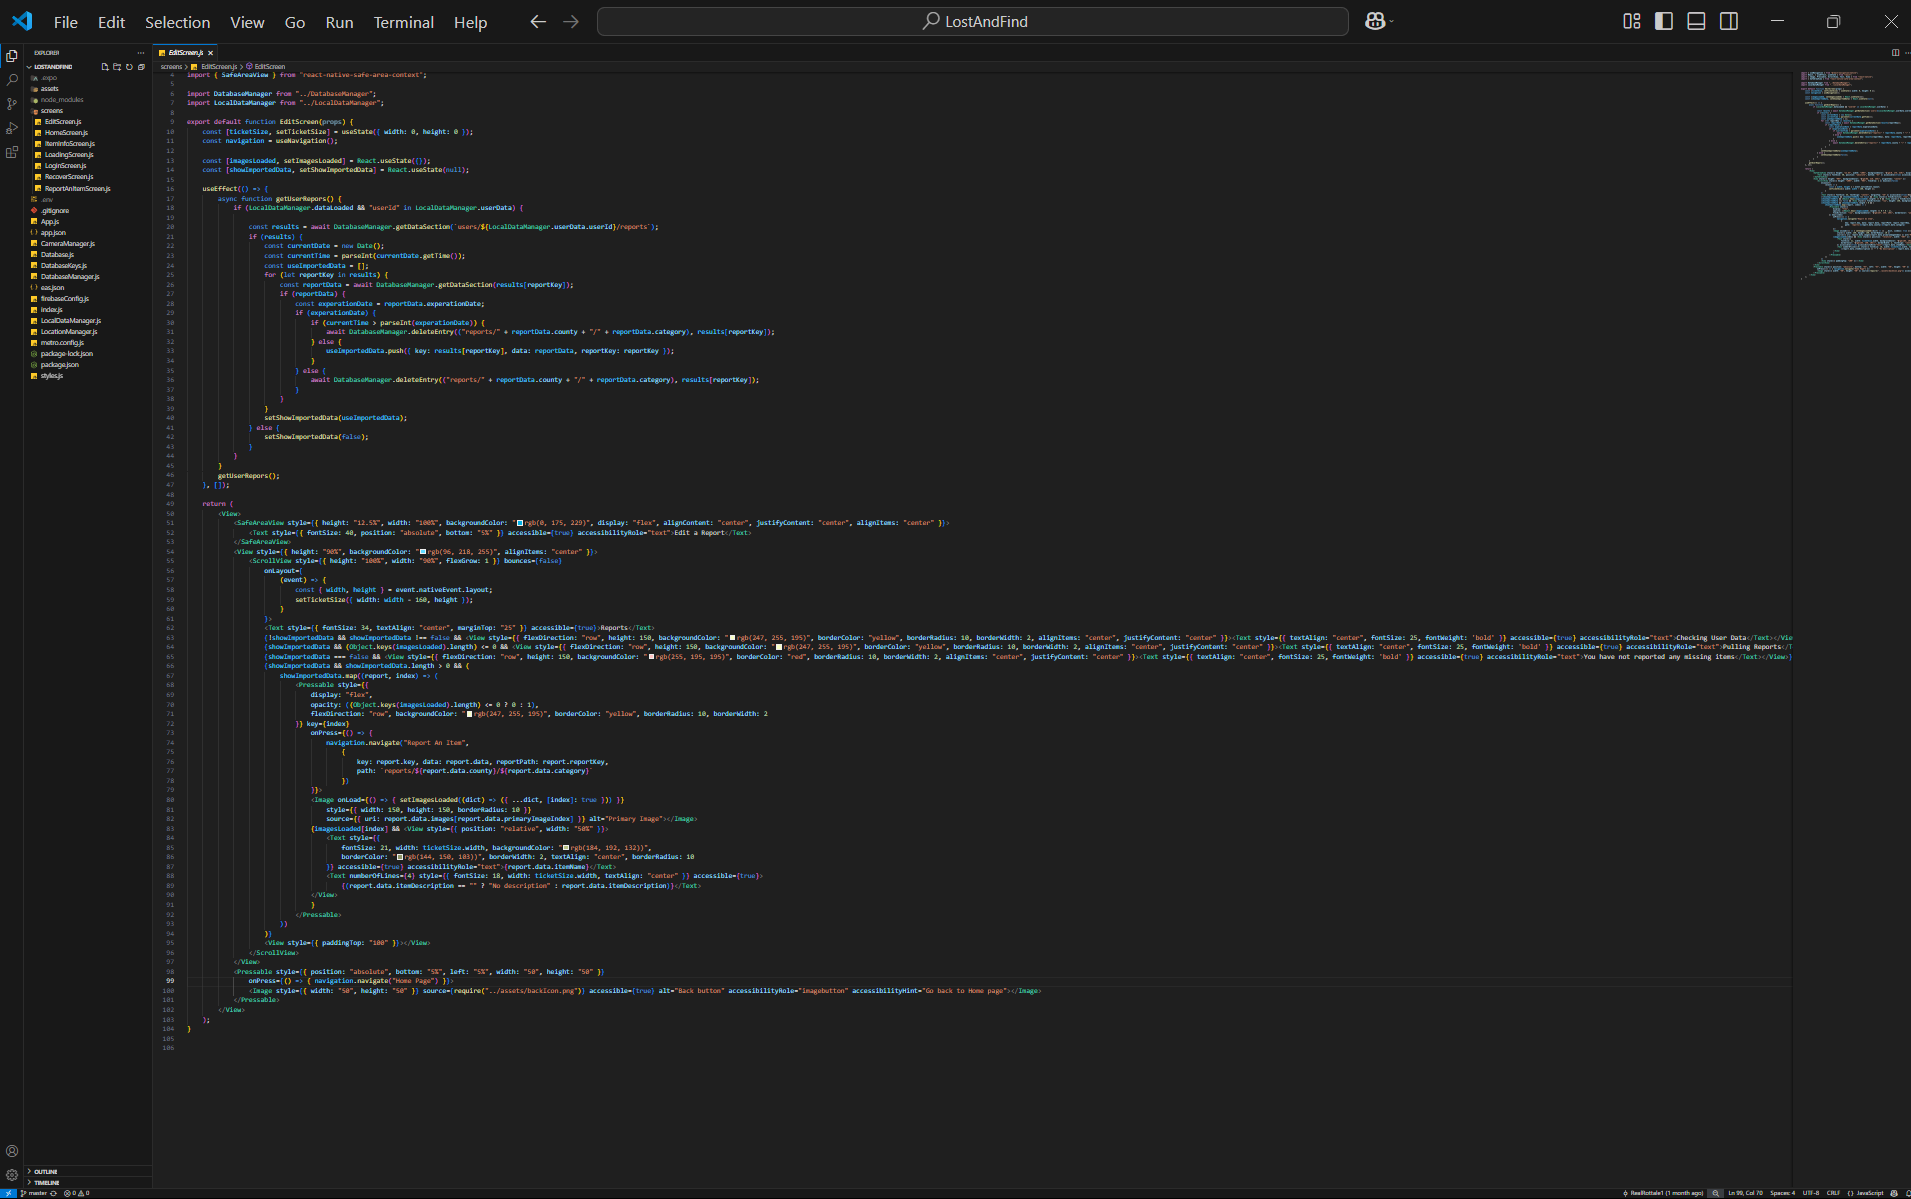This screenshot has height=1199, width=1911.
Task: Open the Terminal menu
Action: 404,22
